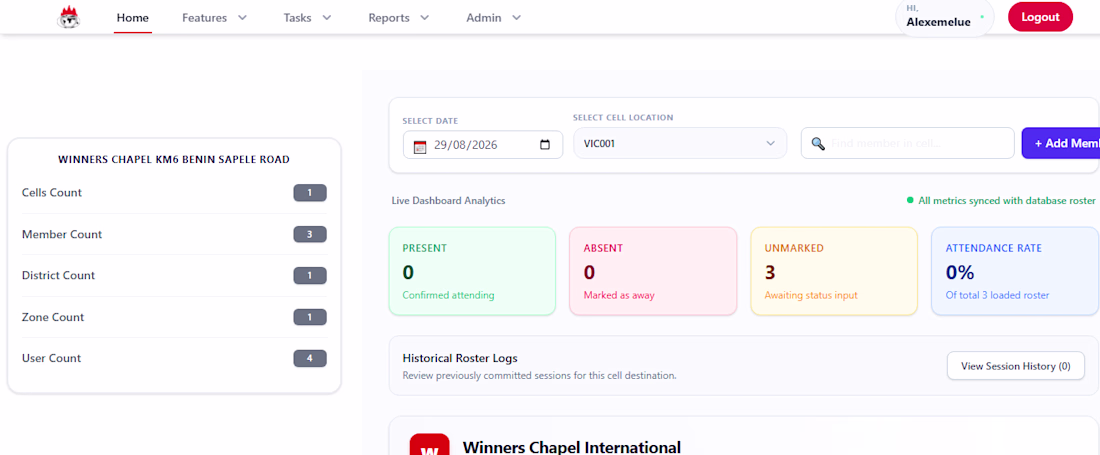The width and height of the screenshot is (1100, 455).
Task: Click the Cells Count badge showing 1
Action: [310, 193]
